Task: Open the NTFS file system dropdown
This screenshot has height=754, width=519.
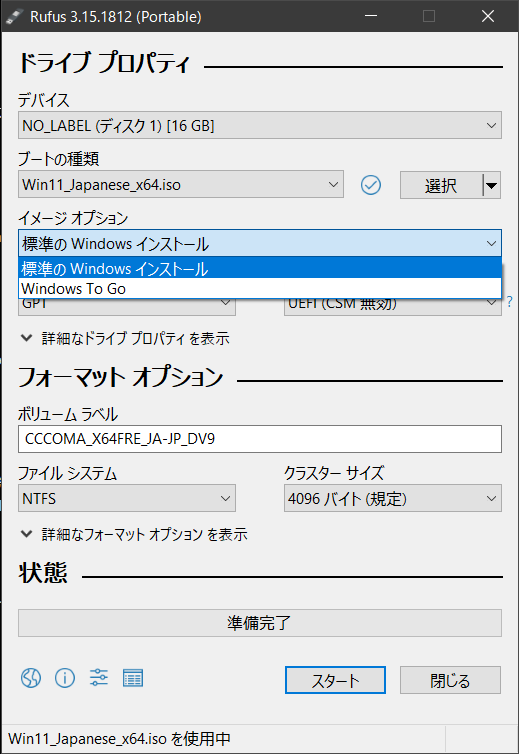Action: [x=127, y=498]
